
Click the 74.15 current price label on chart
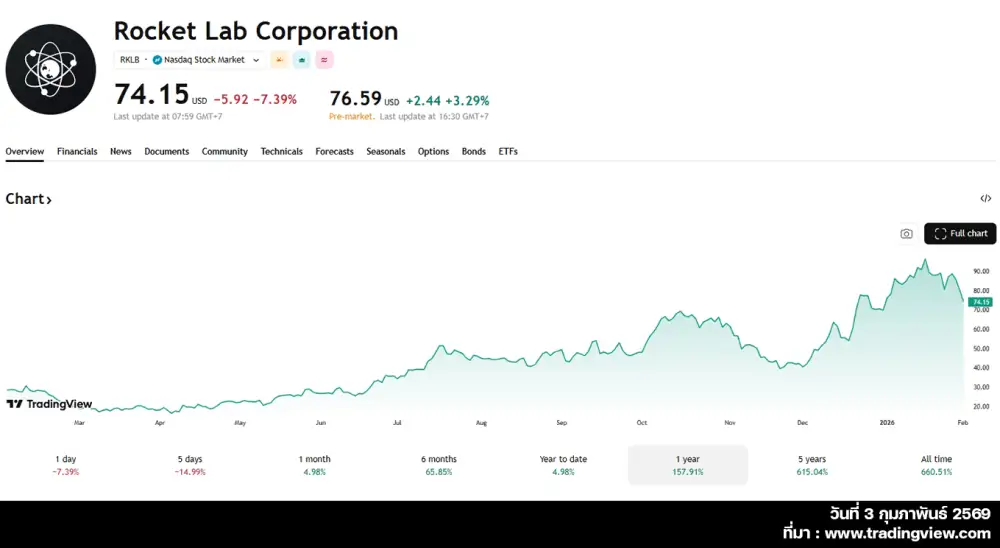(x=980, y=302)
